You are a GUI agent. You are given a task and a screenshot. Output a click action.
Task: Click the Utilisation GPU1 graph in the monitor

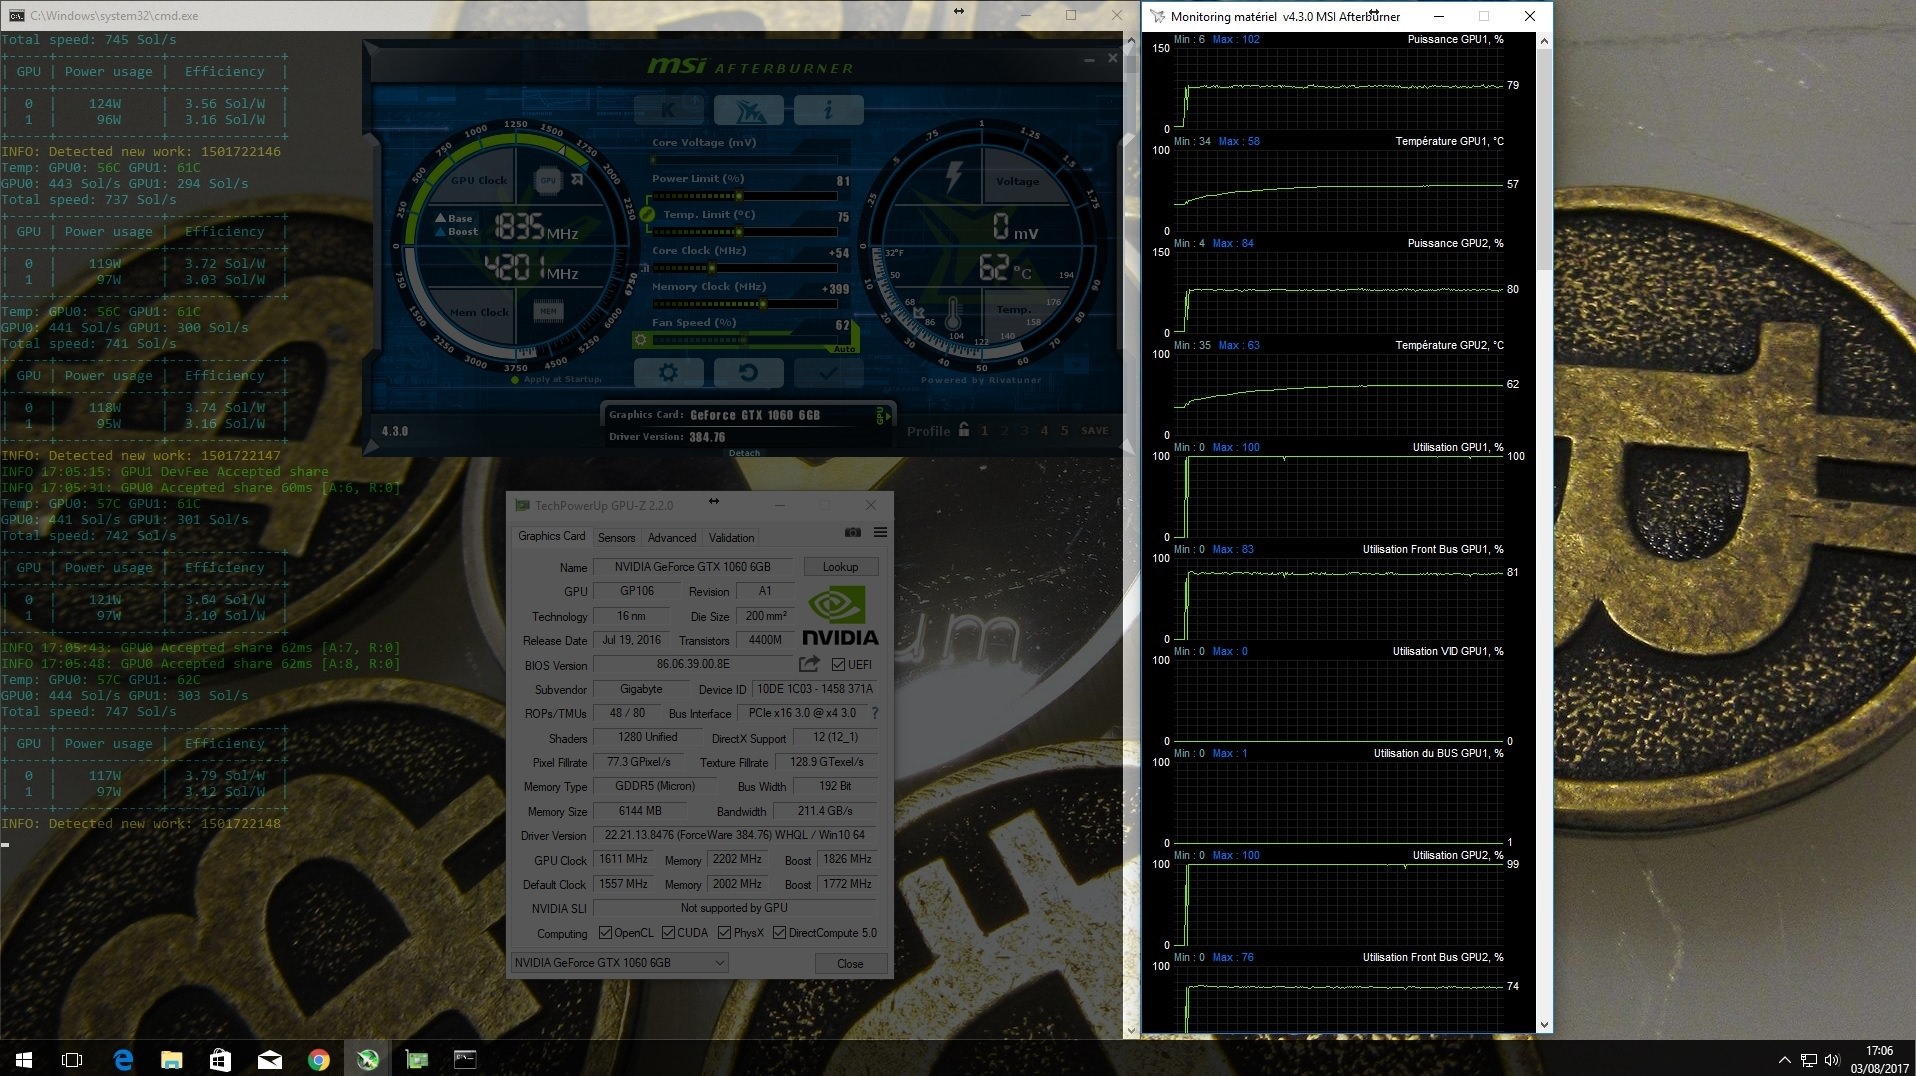(x=1338, y=496)
